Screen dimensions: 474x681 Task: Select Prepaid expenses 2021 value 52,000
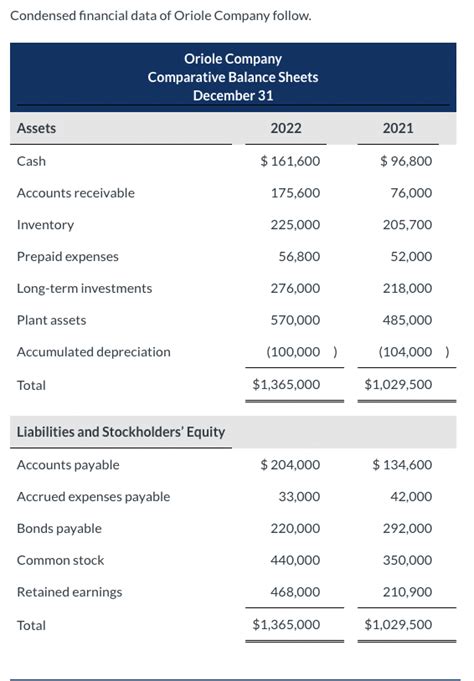411,257
